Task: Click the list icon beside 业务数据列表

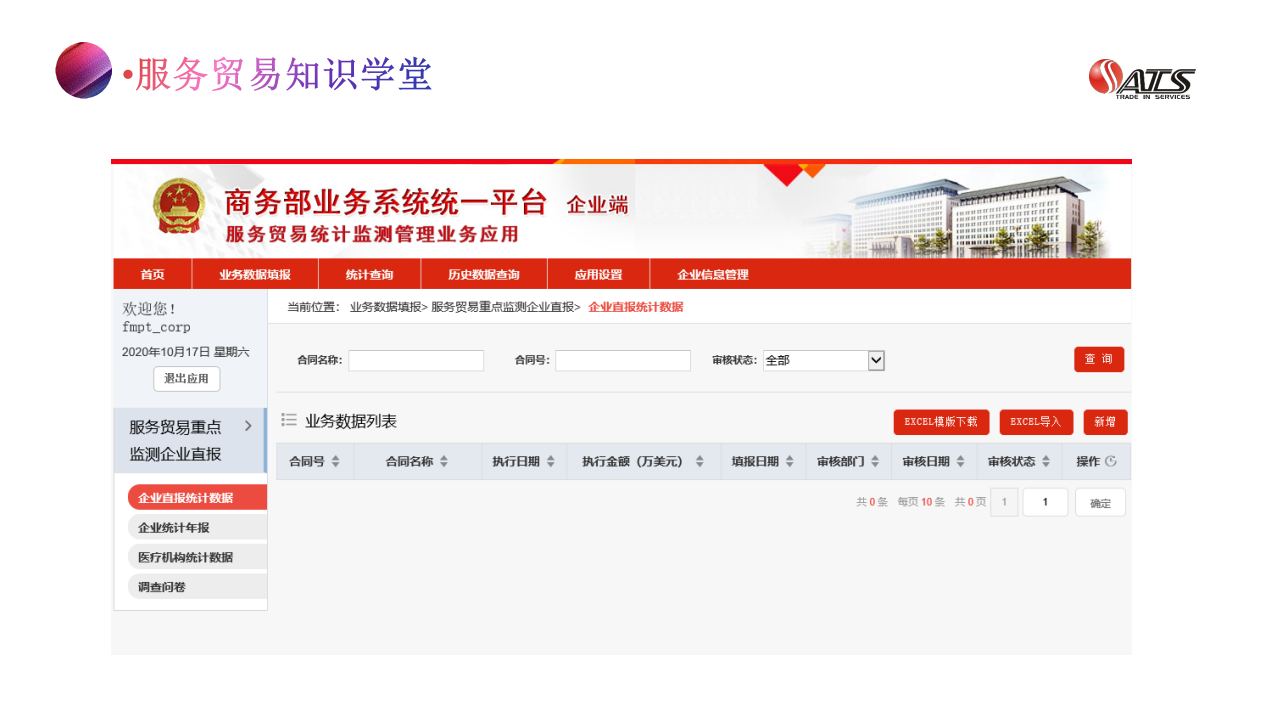Action: click(289, 421)
